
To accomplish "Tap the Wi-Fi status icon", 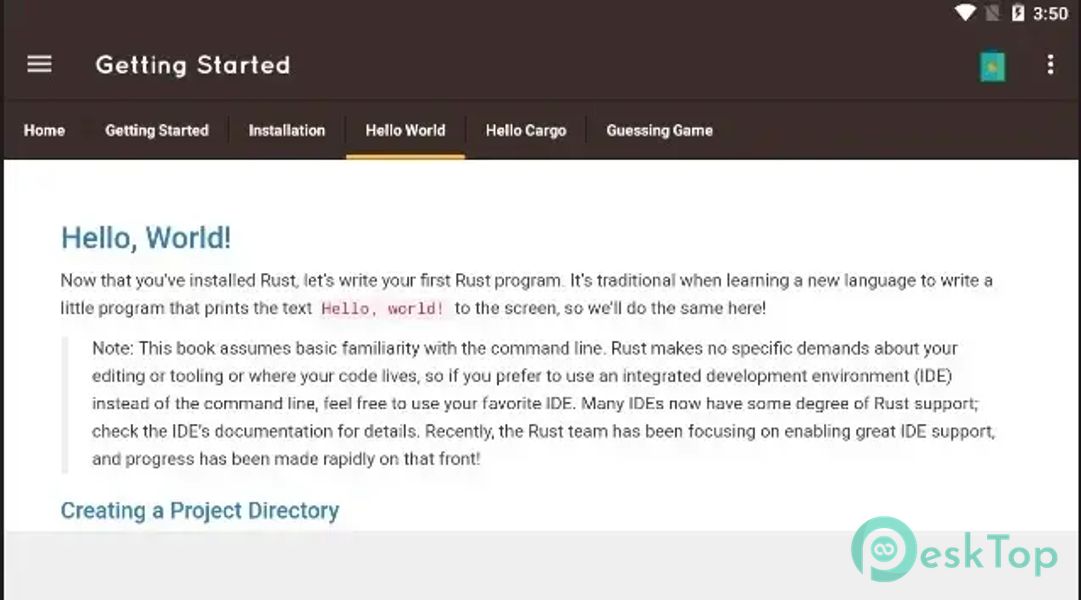I will (x=965, y=13).
